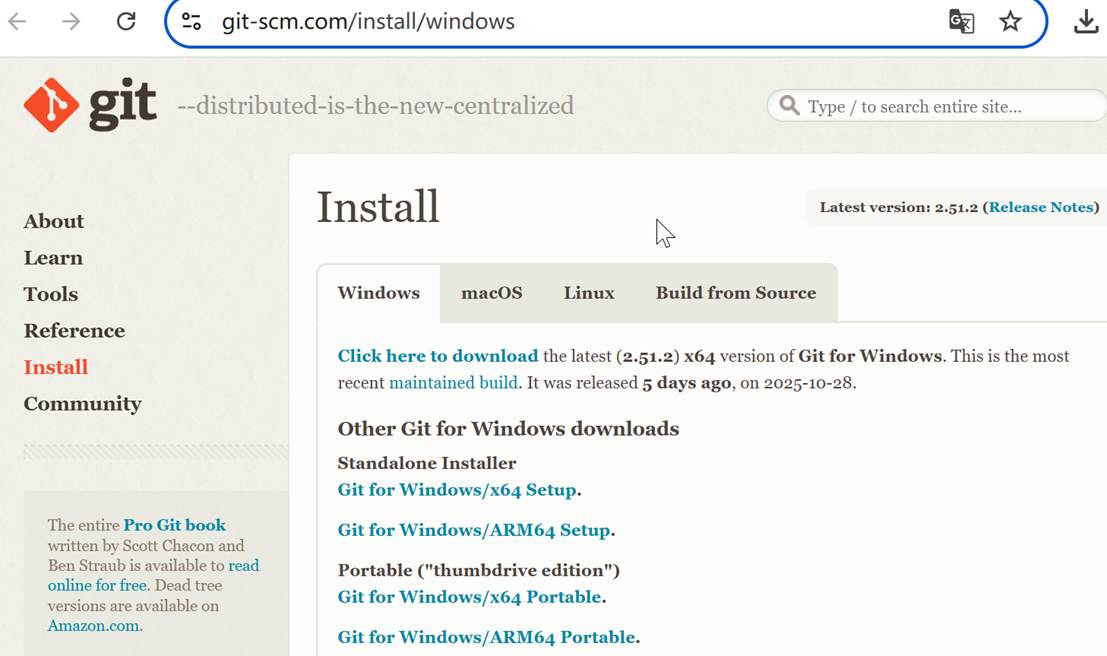Download Git for Windows/ARM64 Setup
Screen dimensions: 1107x656
[x=474, y=530]
